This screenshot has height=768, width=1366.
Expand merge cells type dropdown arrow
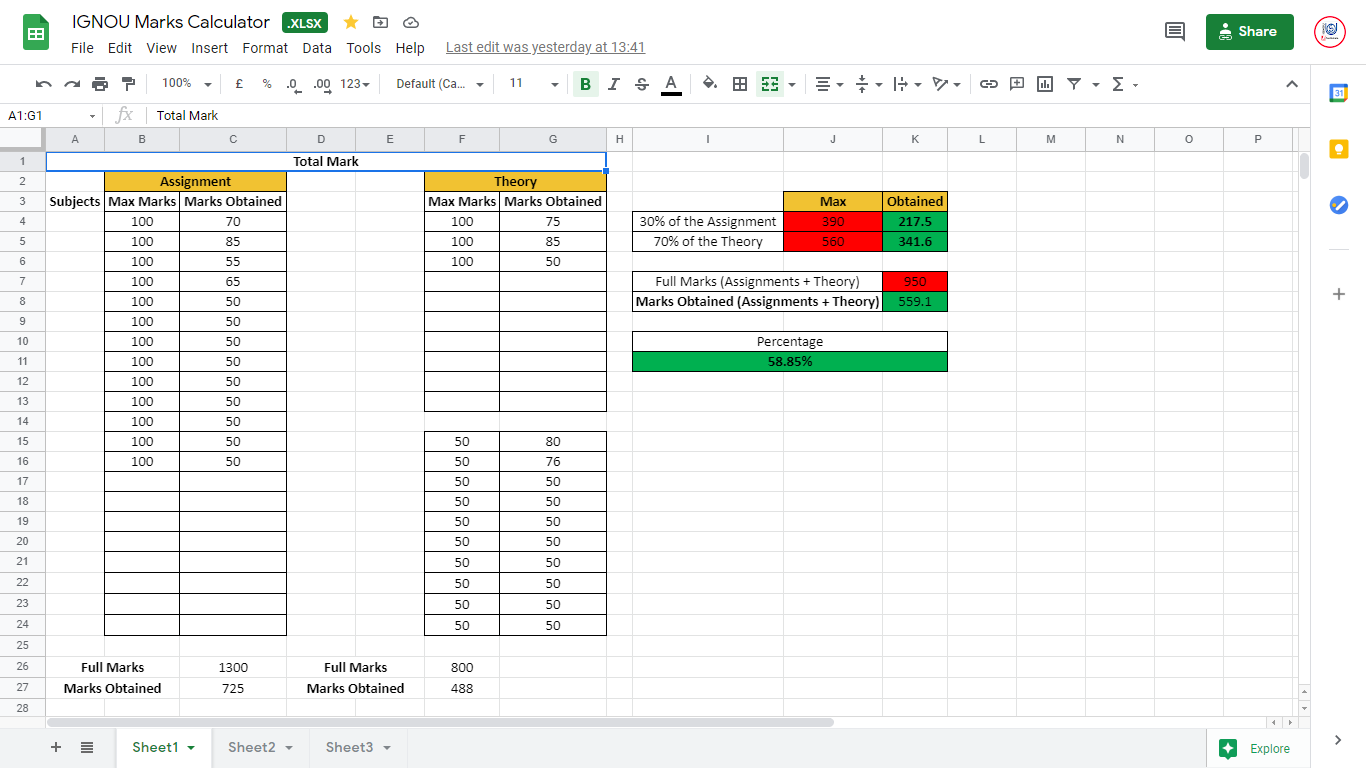[x=792, y=84]
